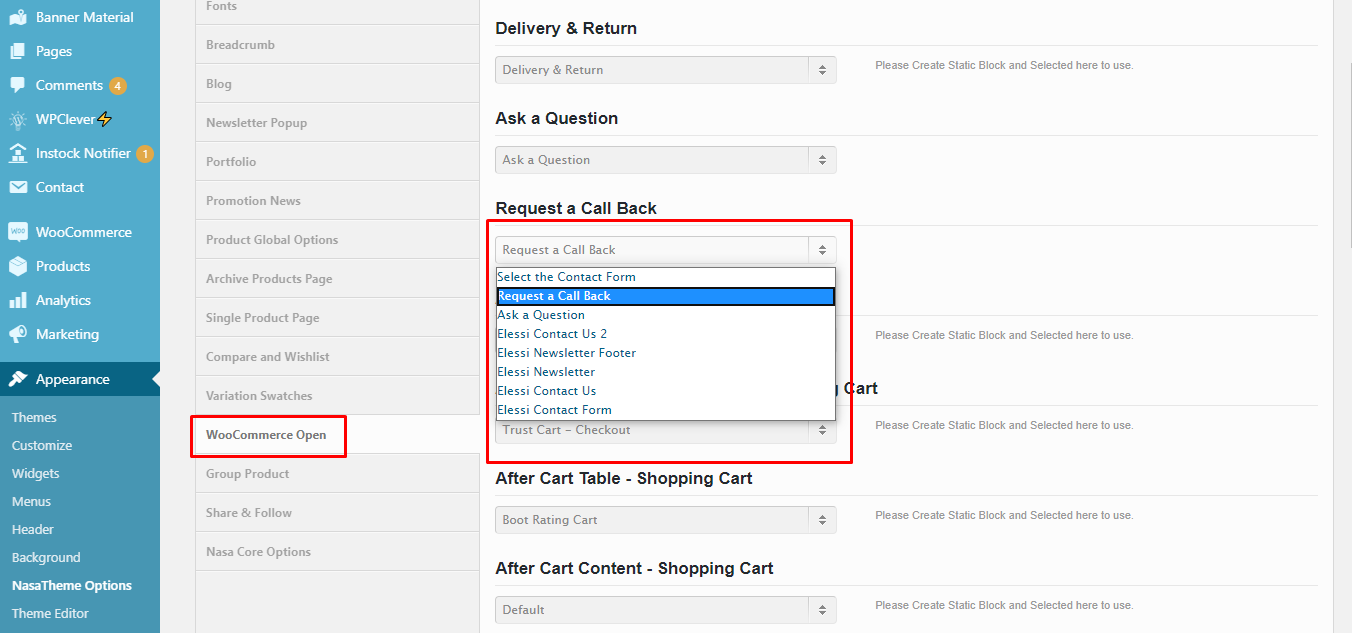Click the Comments speech bubble icon
This screenshot has height=633, width=1352.
click(18, 85)
